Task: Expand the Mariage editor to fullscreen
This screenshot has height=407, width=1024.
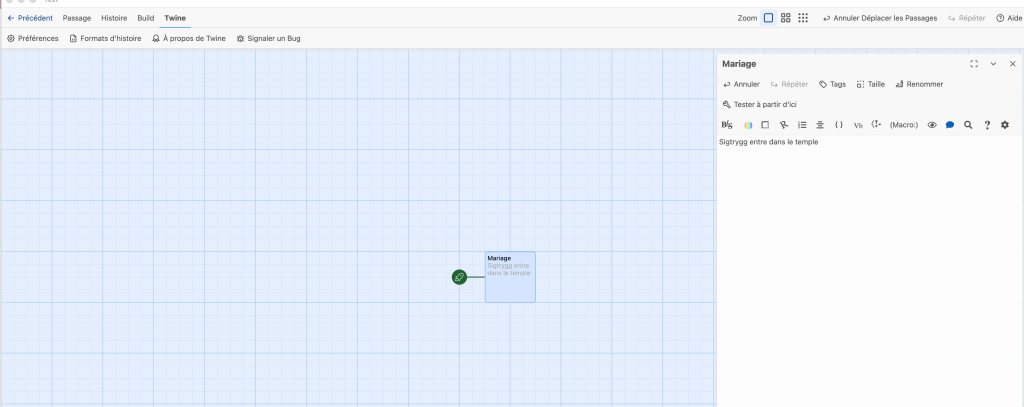Action: point(974,64)
